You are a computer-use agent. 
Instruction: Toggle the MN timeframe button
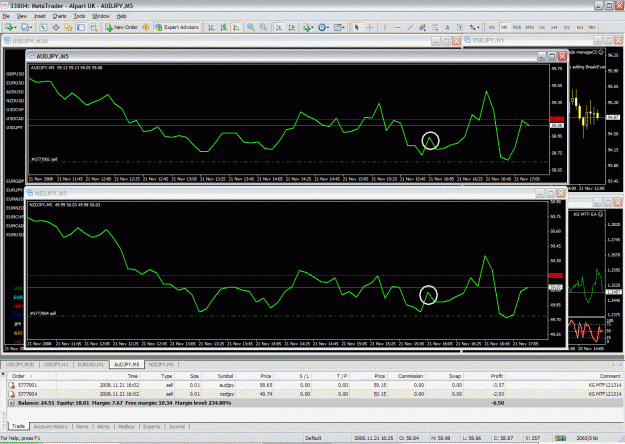592,27
